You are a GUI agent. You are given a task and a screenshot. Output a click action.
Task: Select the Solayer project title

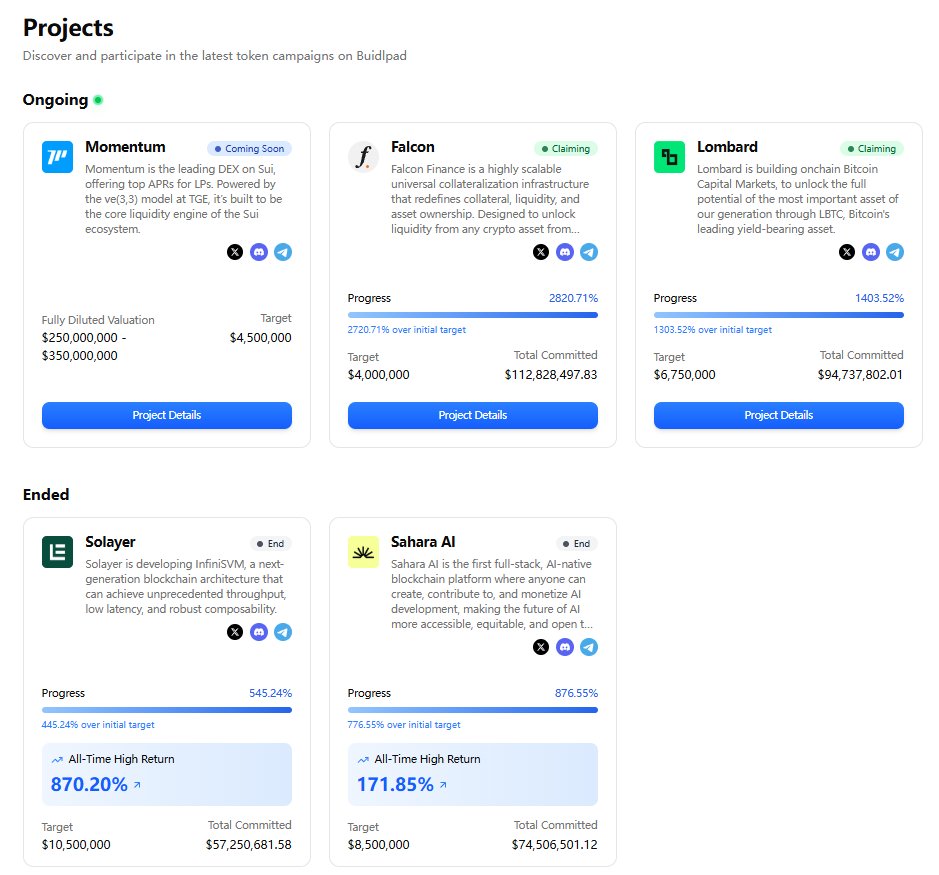[110, 542]
